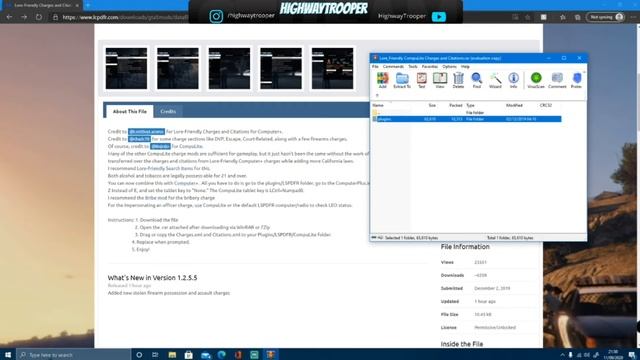Click the user mention before 'for CompuLite'
Screen dimensions: 640x360
(x=160, y=146)
